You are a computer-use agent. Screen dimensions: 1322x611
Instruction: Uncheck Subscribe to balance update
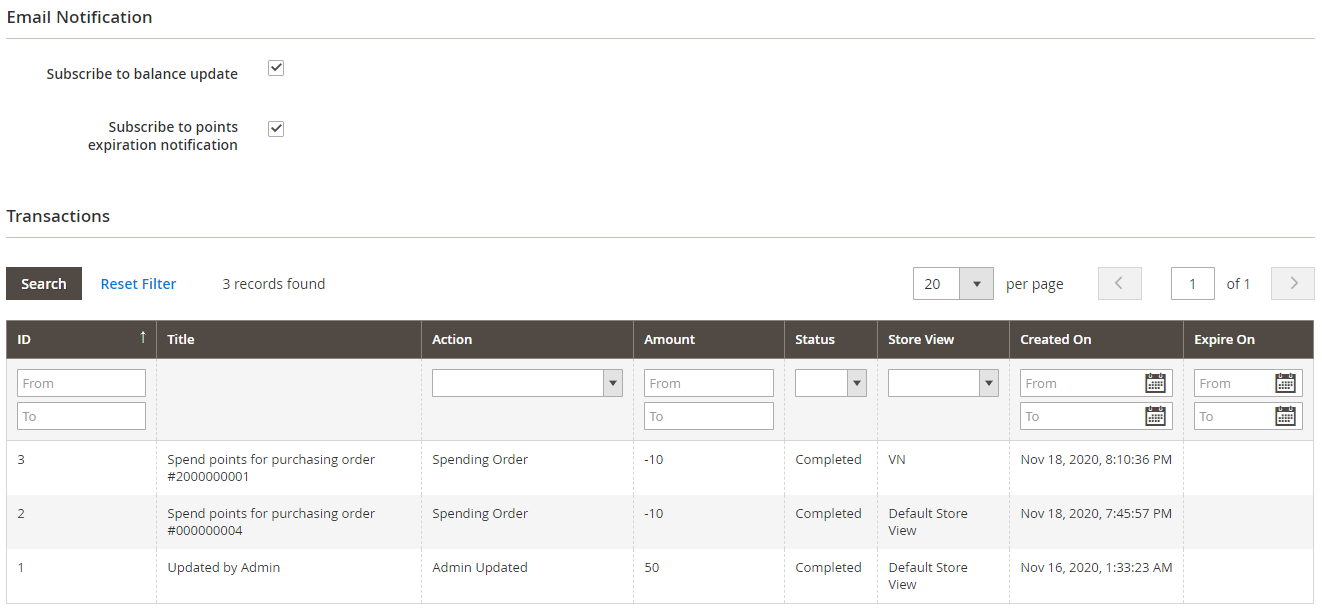[276, 68]
